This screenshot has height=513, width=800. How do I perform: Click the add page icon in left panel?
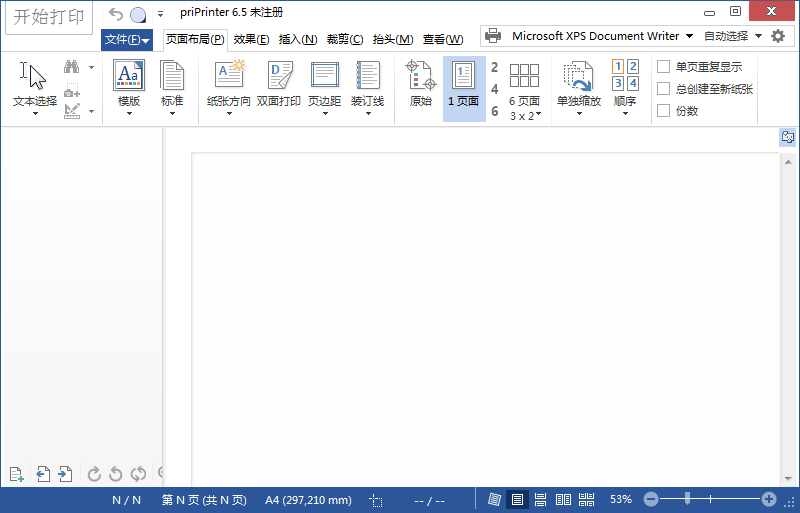coord(17,474)
